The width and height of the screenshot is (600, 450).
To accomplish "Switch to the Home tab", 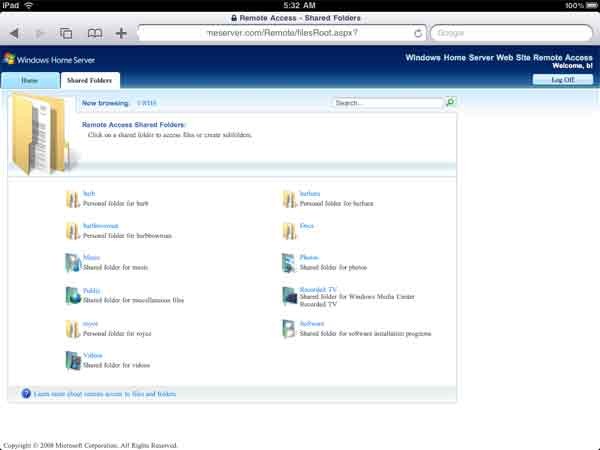I will pyautogui.click(x=30, y=80).
